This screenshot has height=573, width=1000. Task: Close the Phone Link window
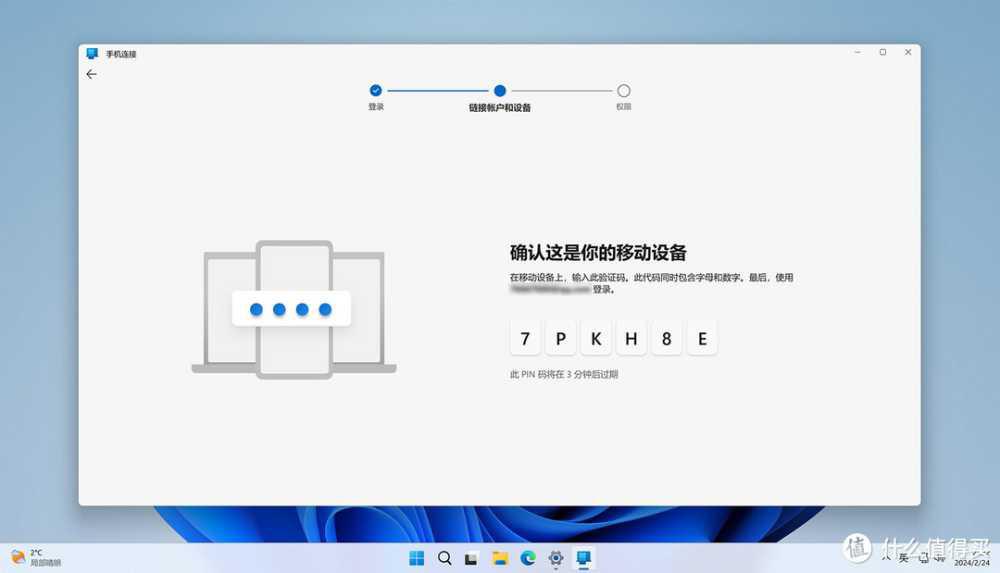[908, 52]
